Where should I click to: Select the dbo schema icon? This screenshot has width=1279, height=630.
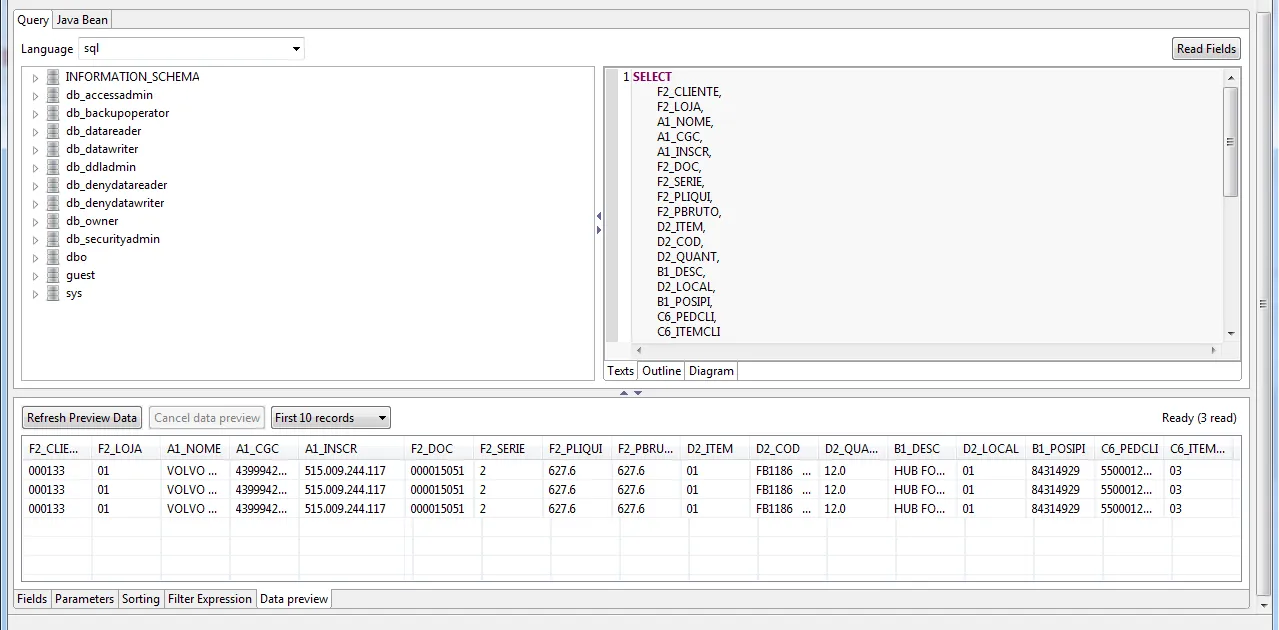(x=53, y=257)
